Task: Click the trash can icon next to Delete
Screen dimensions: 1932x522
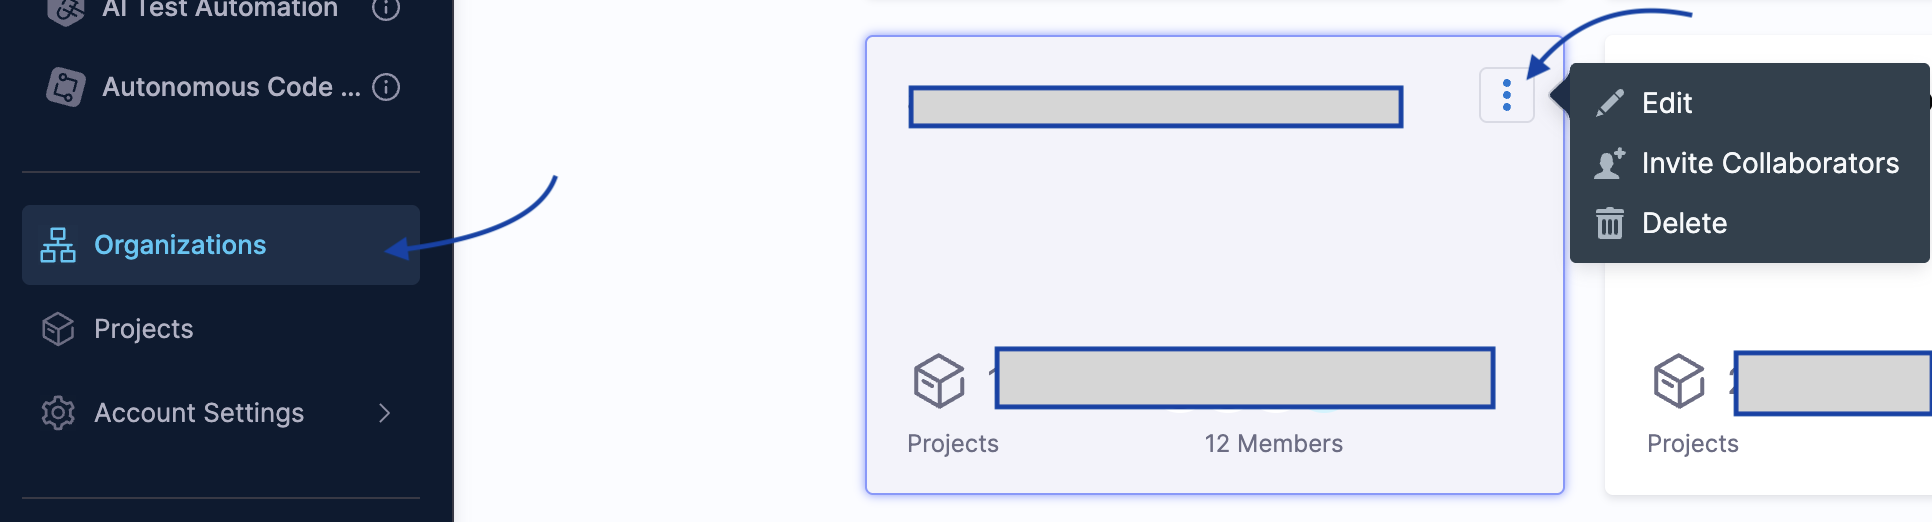Action: pyautogui.click(x=1609, y=223)
